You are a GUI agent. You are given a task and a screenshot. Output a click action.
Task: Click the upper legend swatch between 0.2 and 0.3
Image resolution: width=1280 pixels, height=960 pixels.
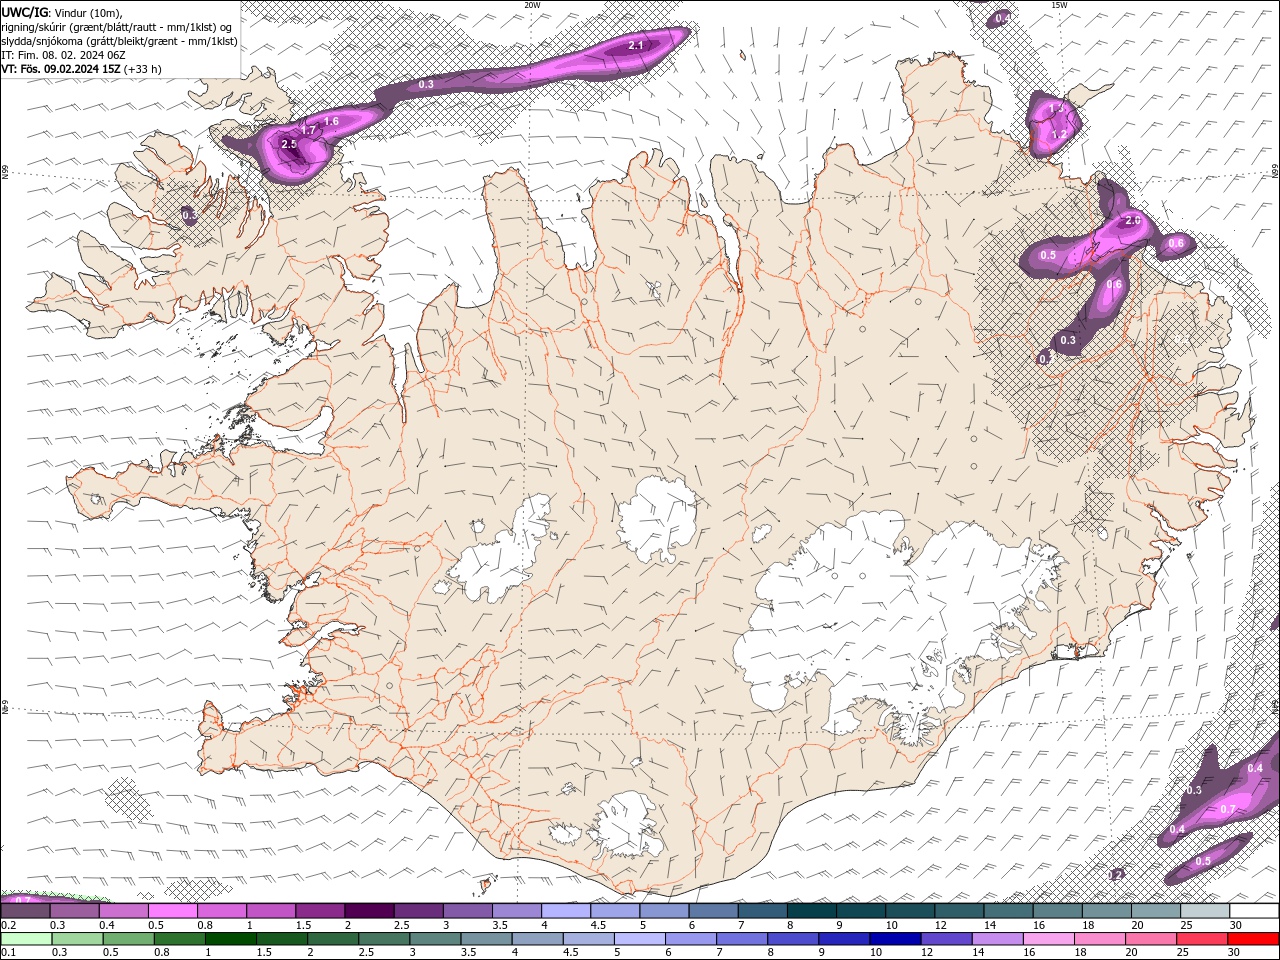tap(26, 911)
